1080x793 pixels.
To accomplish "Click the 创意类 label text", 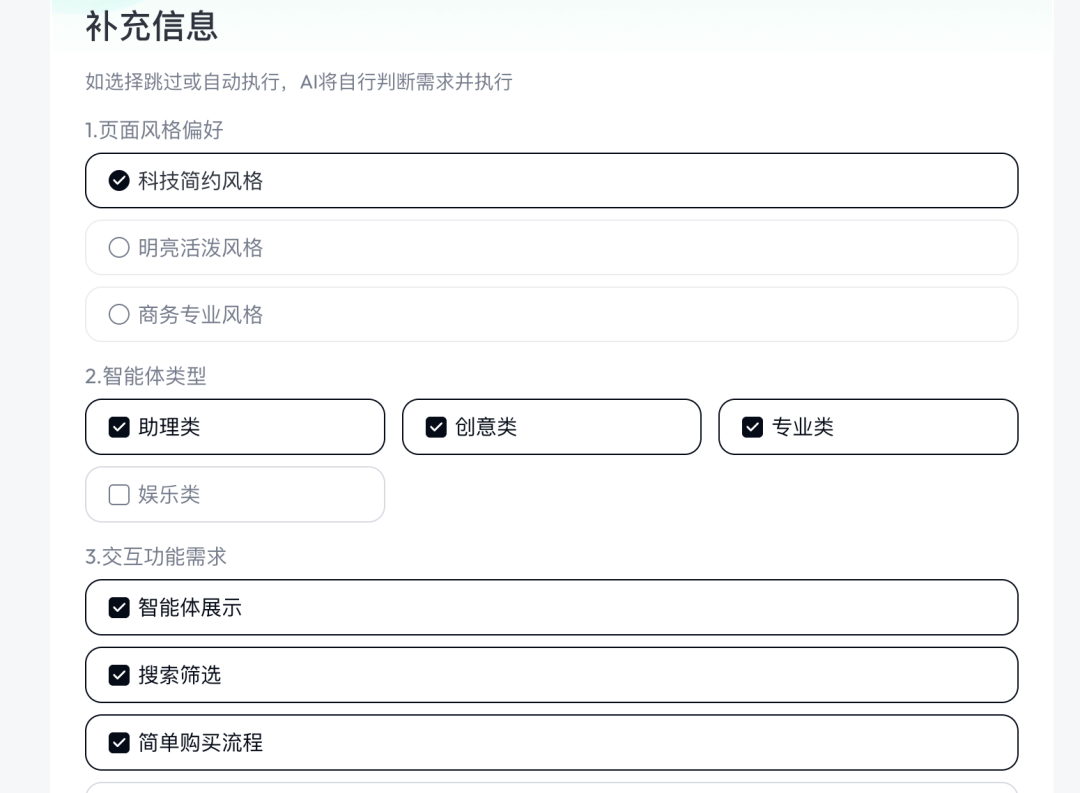I will click(x=486, y=427).
